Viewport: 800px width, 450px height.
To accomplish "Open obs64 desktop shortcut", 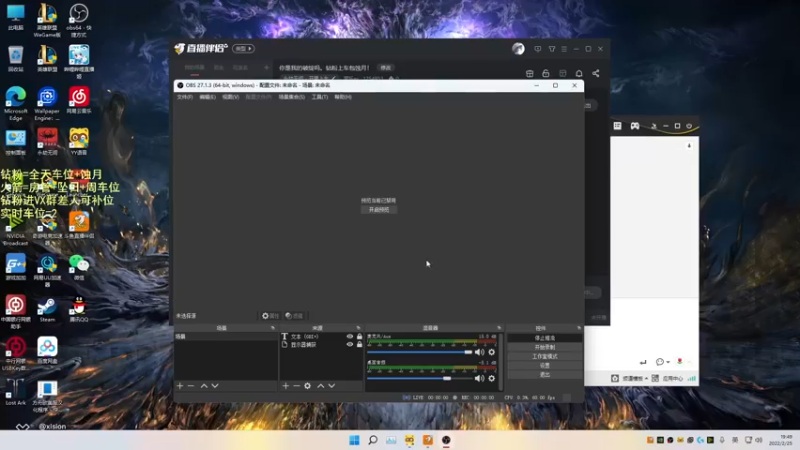I will pos(79,21).
